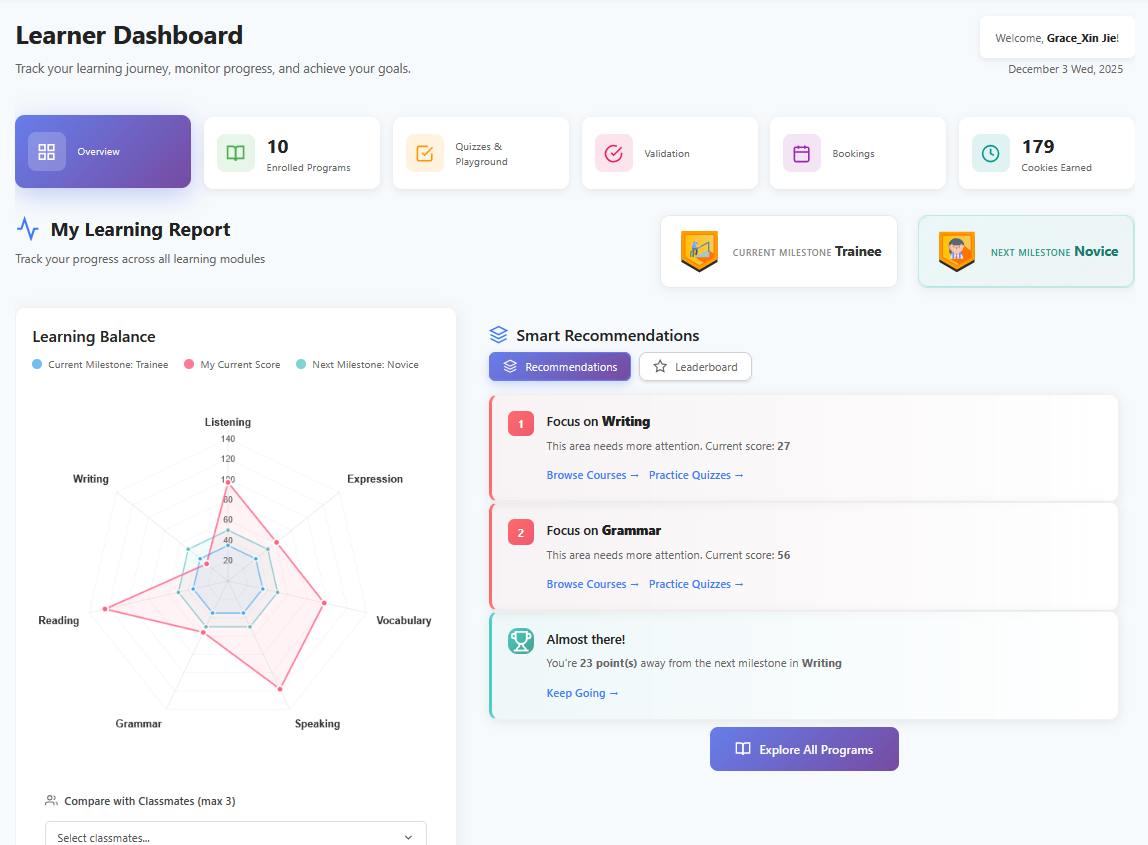Click the Reading data point on radar chart
The image size is (1148, 845).
[x=105, y=609]
